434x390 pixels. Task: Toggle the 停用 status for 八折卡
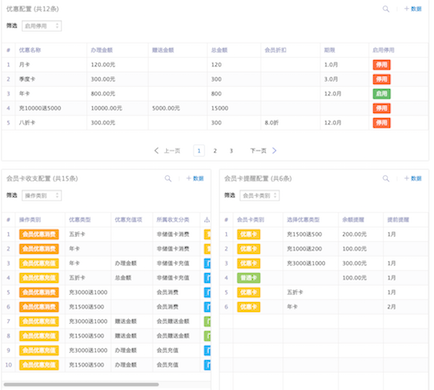[x=382, y=123]
